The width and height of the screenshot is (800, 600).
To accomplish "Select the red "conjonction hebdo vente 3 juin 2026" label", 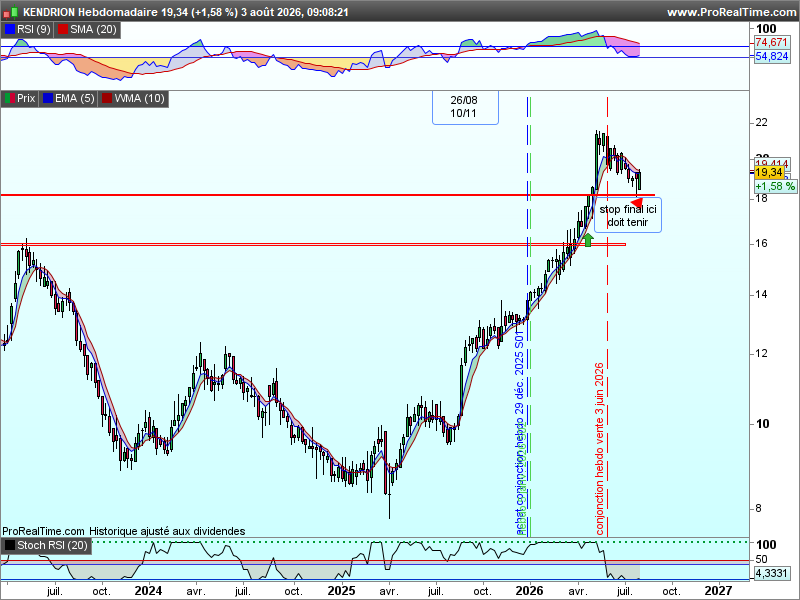I will pyautogui.click(x=599, y=449).
